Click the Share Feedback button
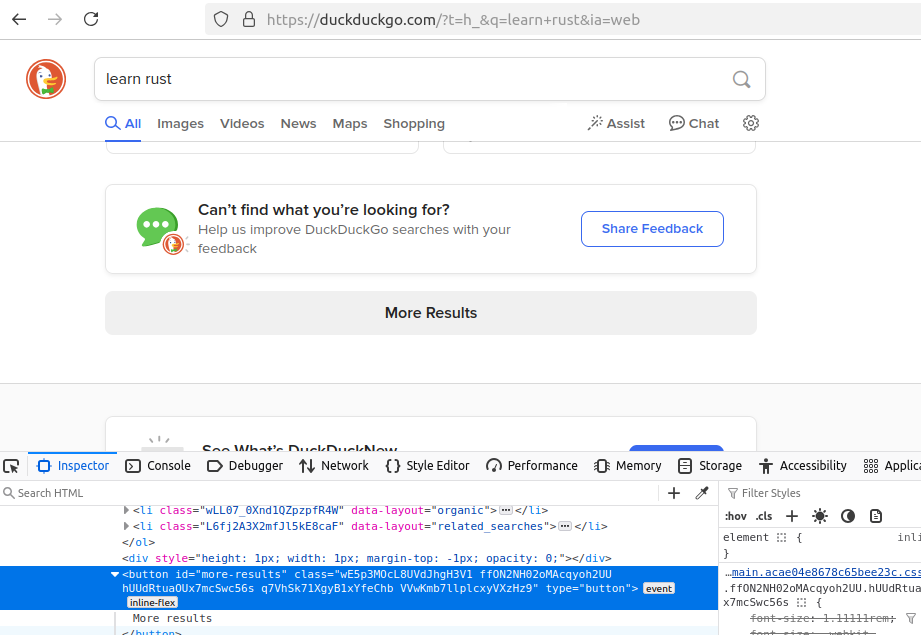The width and height of the screenshot is (921, 635). click(652, 229)
